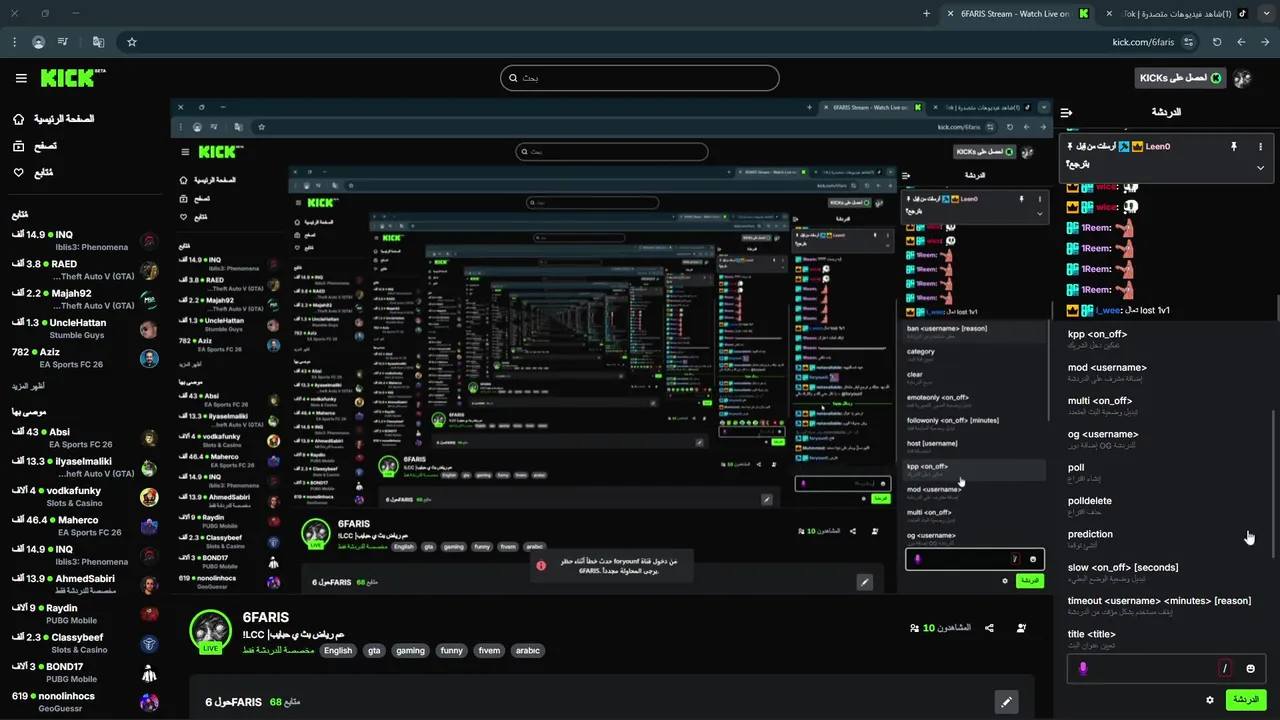Screen dimensions: 1280x720
Task: Click the share stream icon
Action: [989, 628]
